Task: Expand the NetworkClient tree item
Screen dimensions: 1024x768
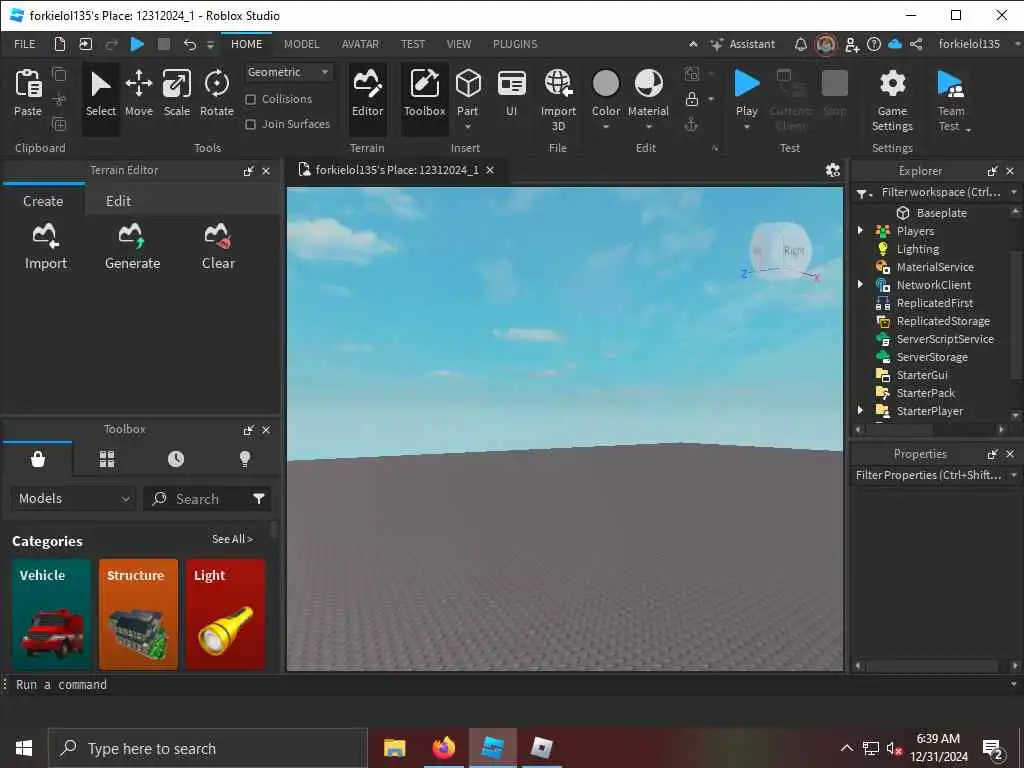Action: point(860,284)
